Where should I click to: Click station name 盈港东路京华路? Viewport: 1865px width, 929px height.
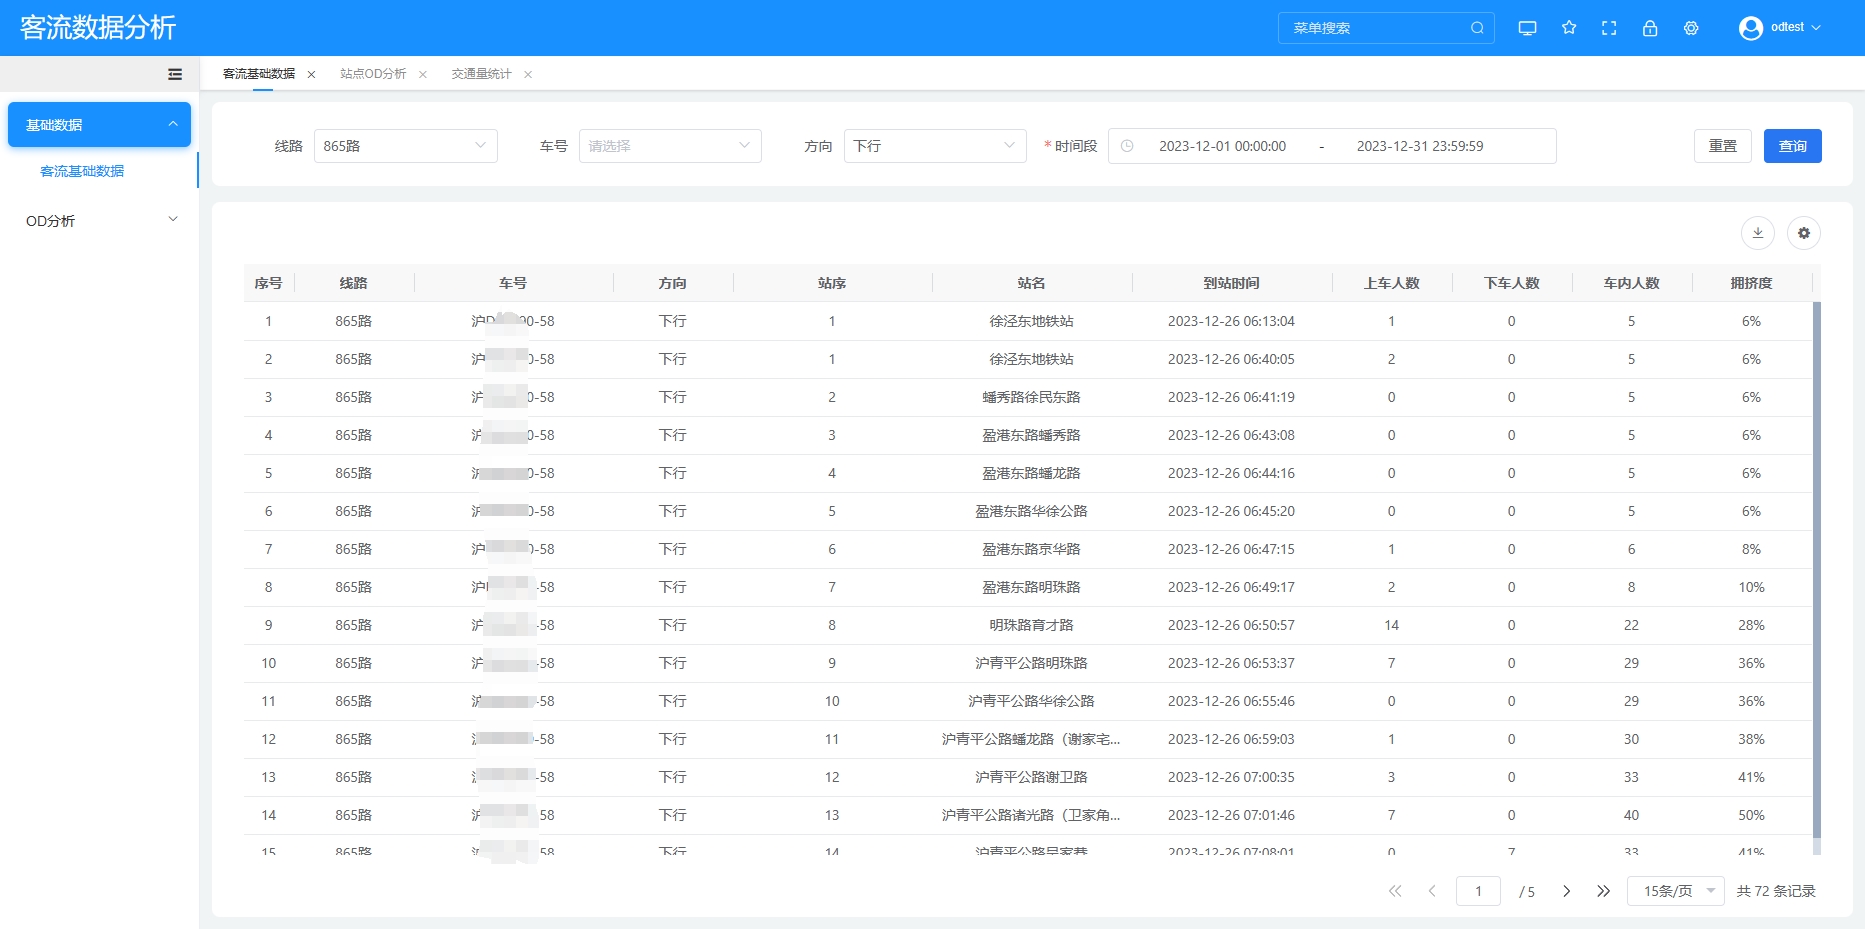pos(1031,549)
